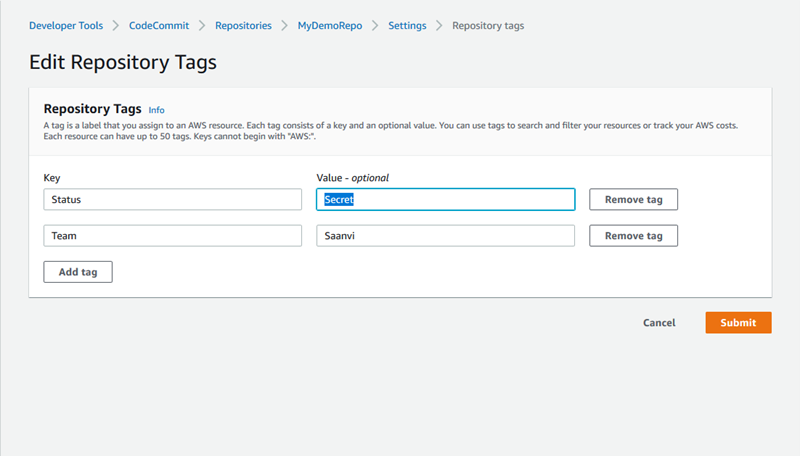
Task: Remove the Status tag
Action: pyautogui.click(x=633, y=199)
